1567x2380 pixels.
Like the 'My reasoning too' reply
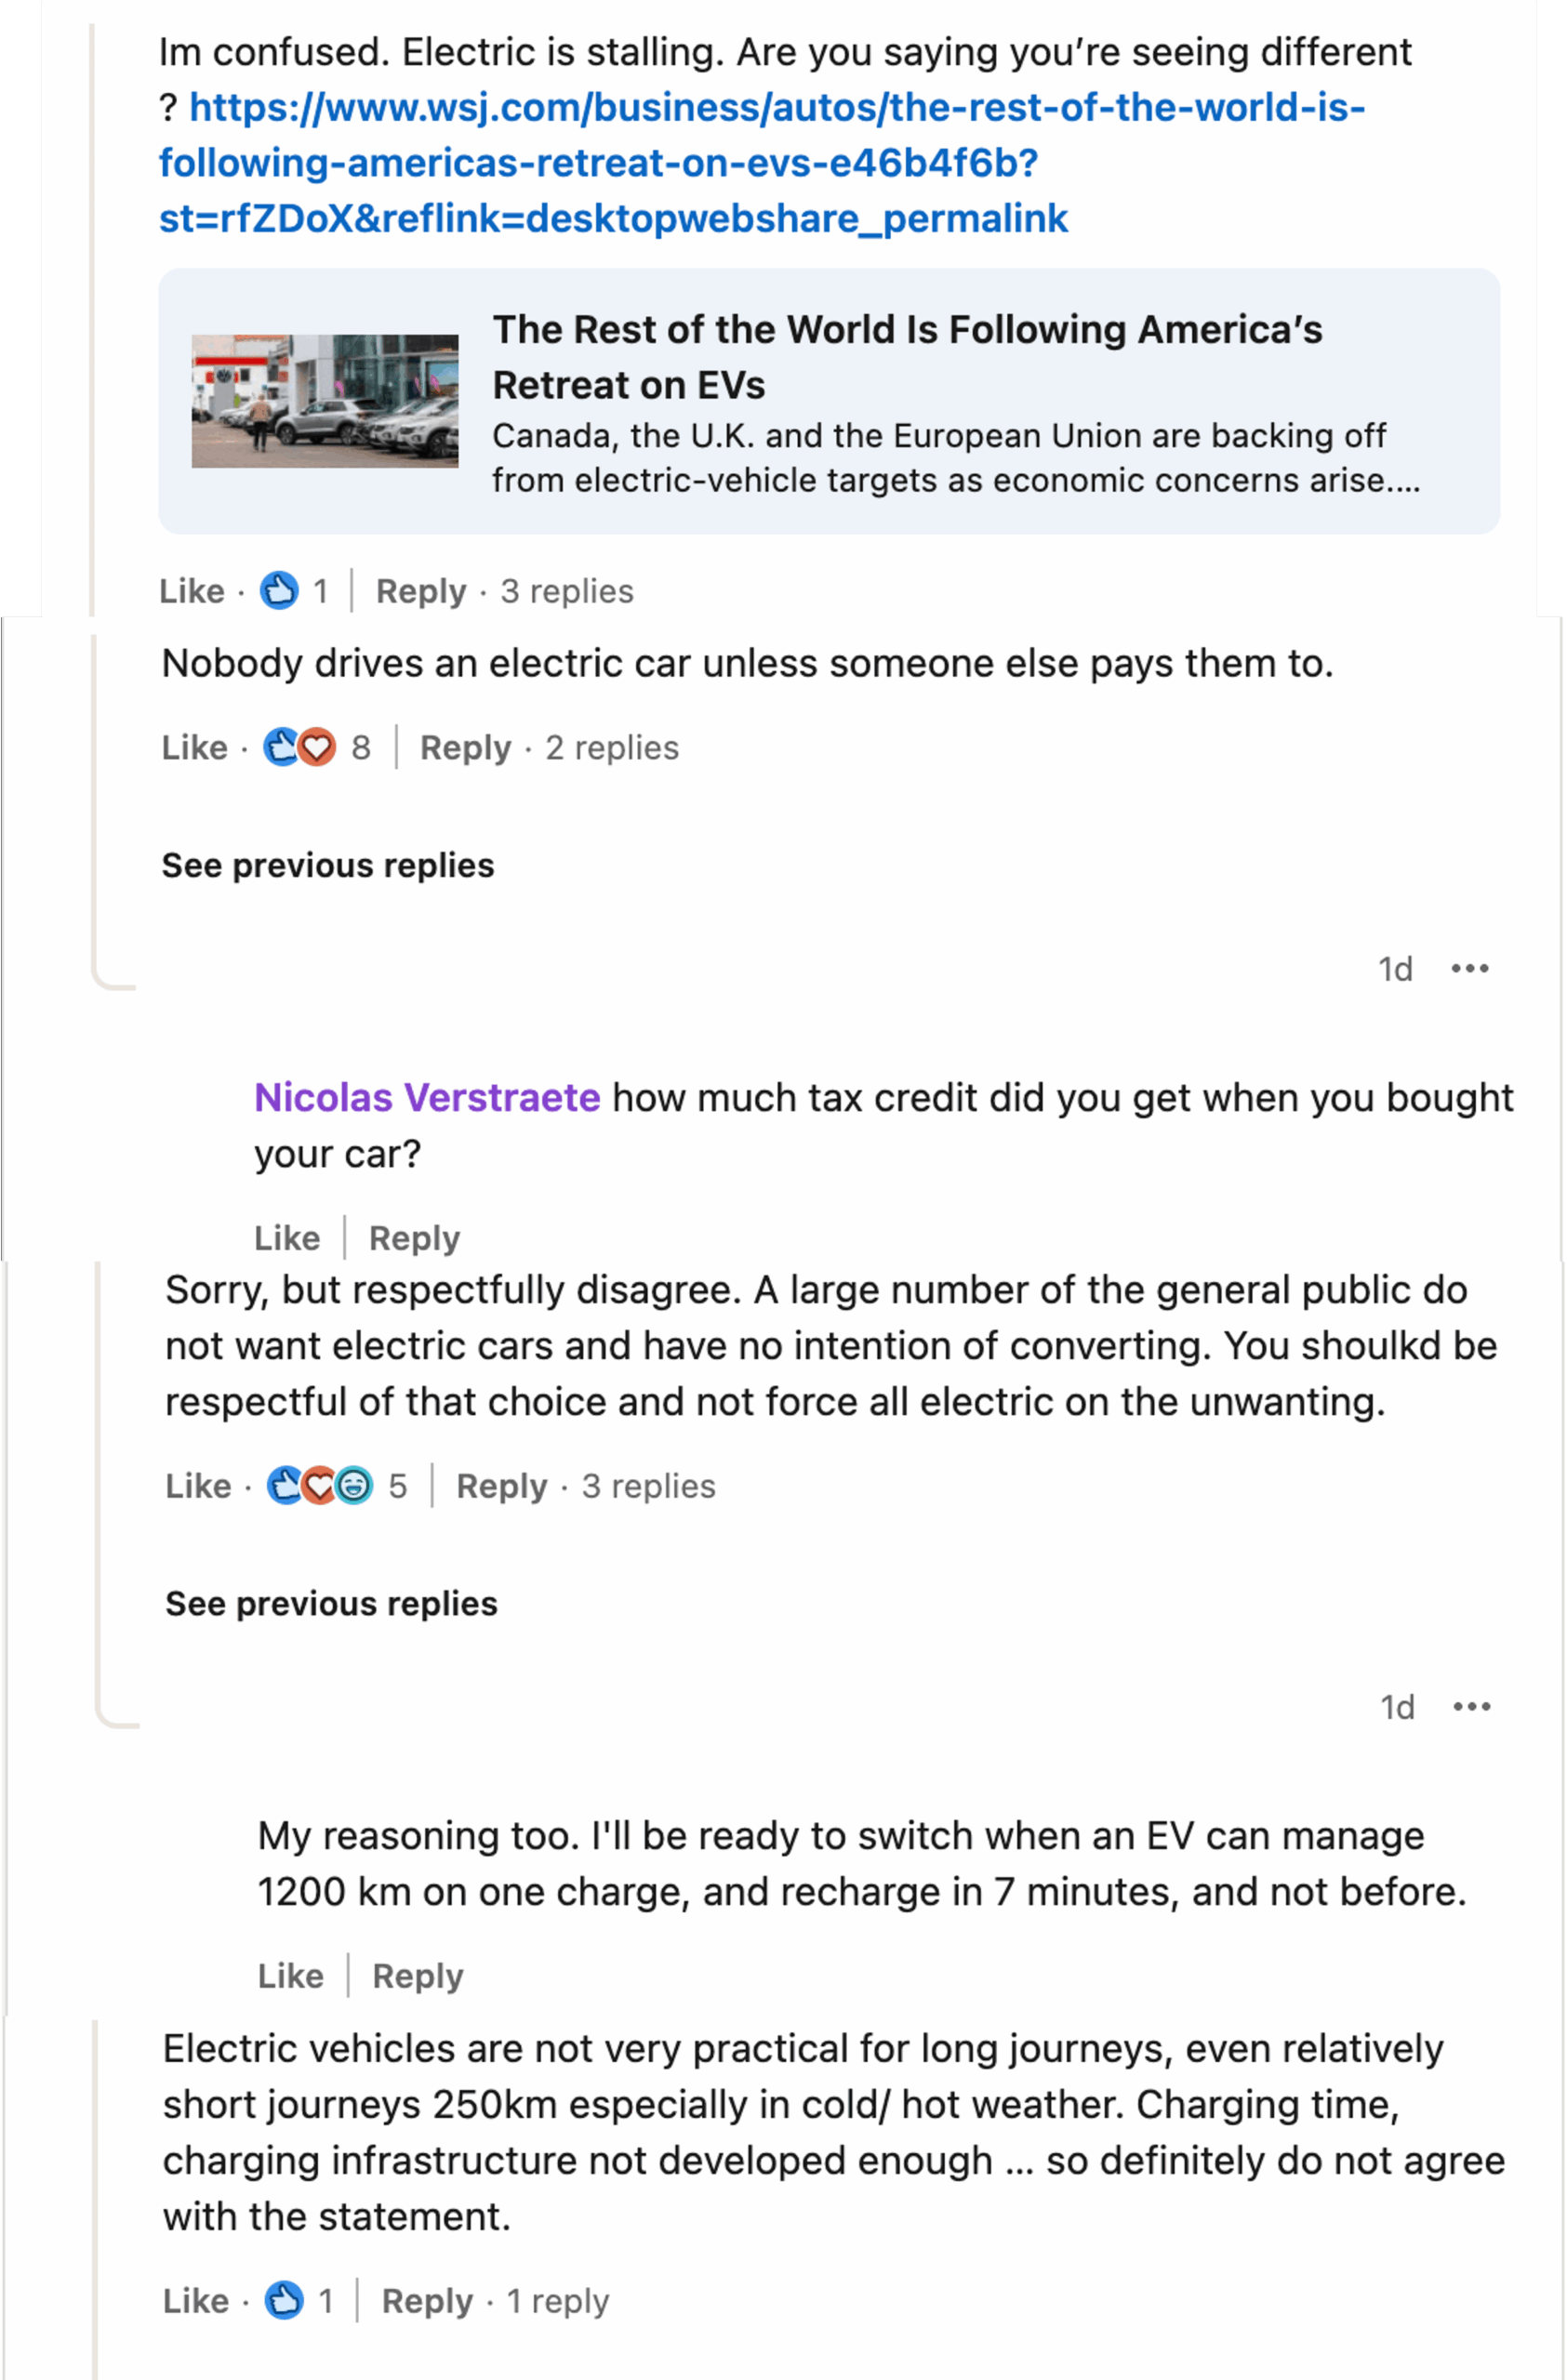coord(290,1976)
